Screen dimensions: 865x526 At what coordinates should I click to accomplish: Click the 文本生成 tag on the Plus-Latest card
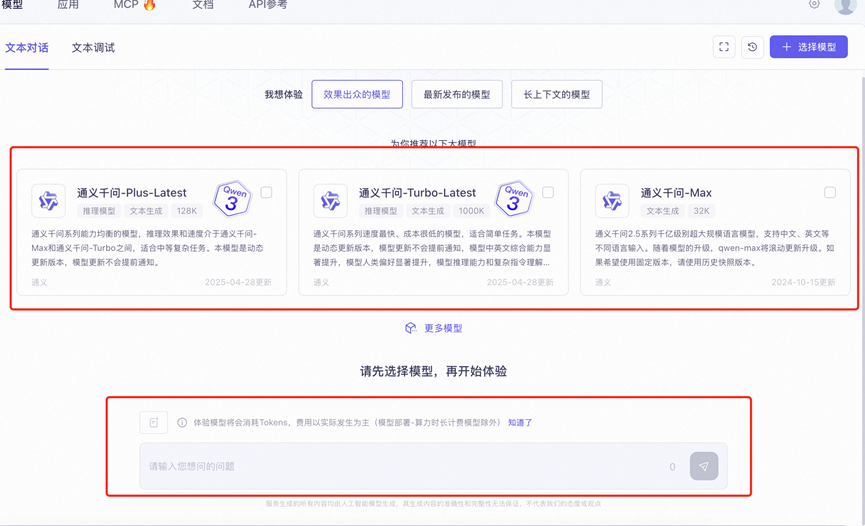[x=146, y=211]
